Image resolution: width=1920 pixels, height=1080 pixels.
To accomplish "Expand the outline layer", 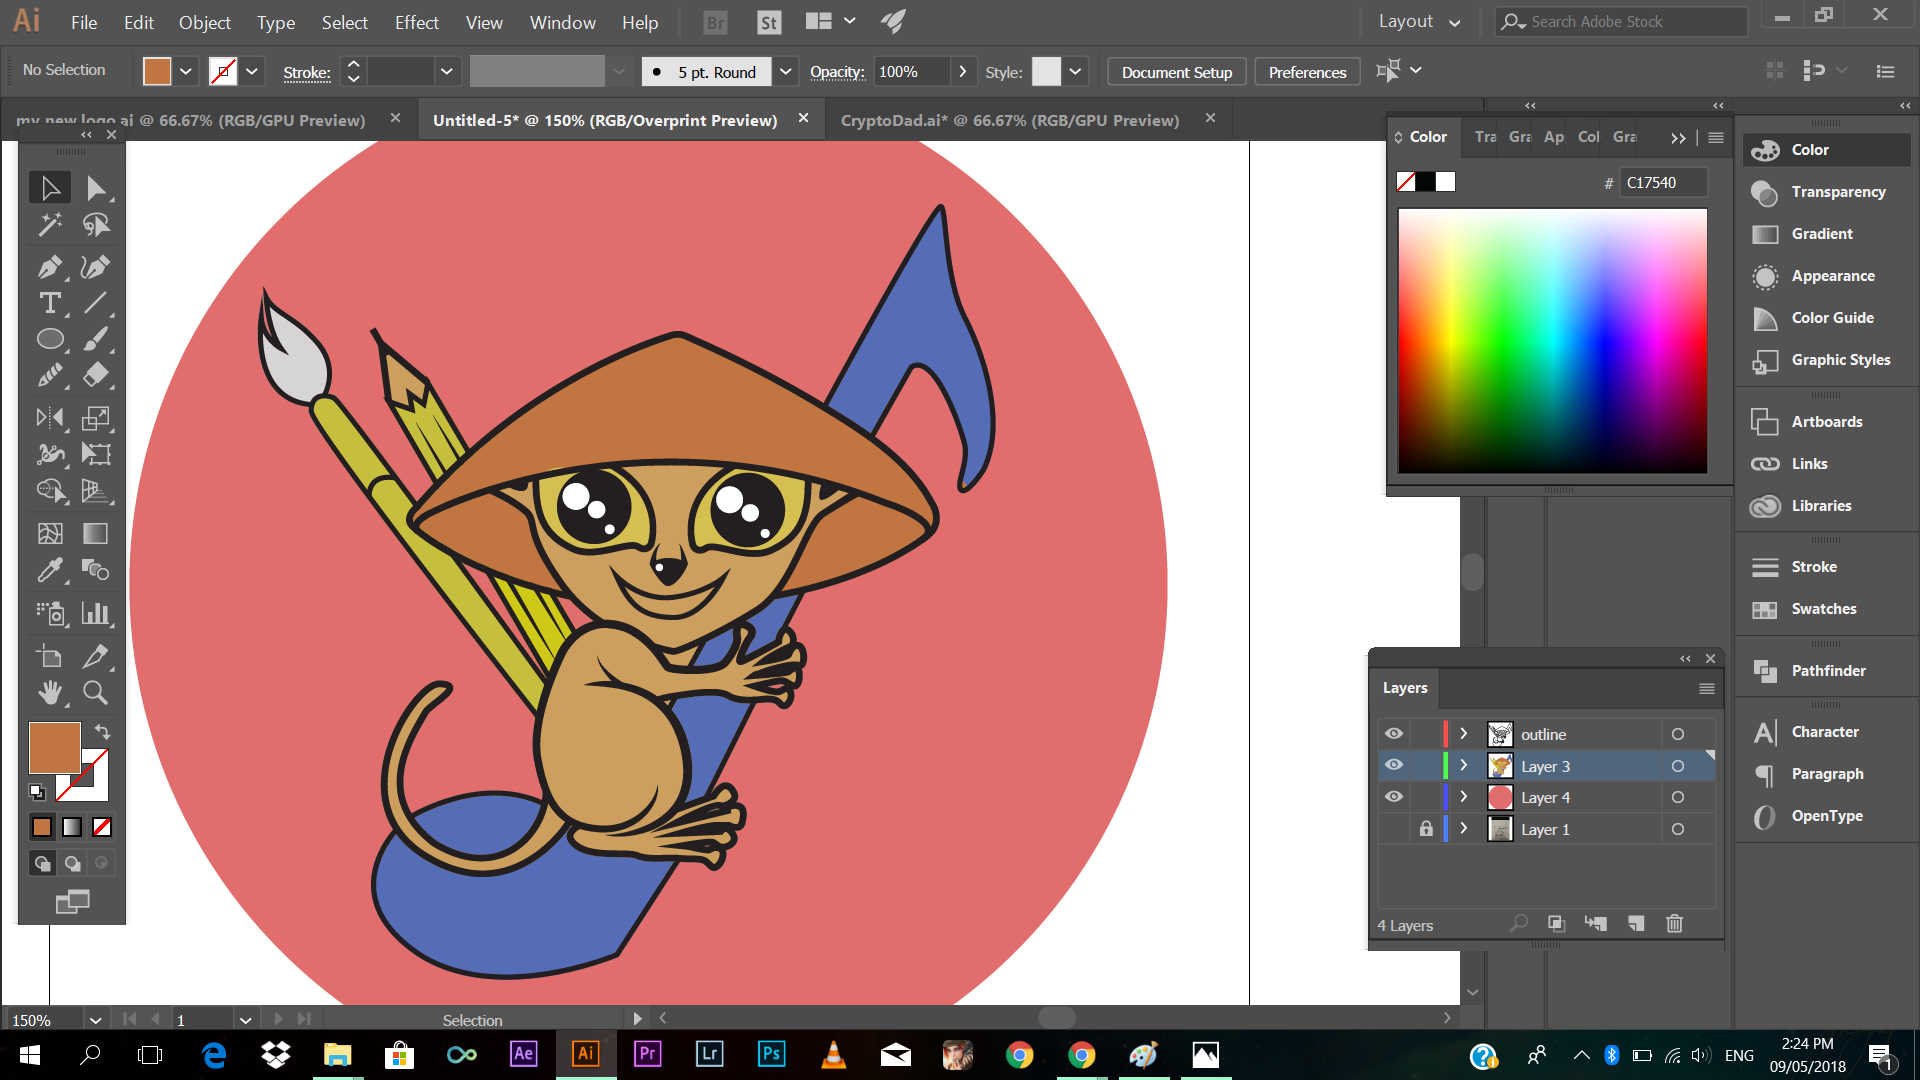I will [1463, 734].
